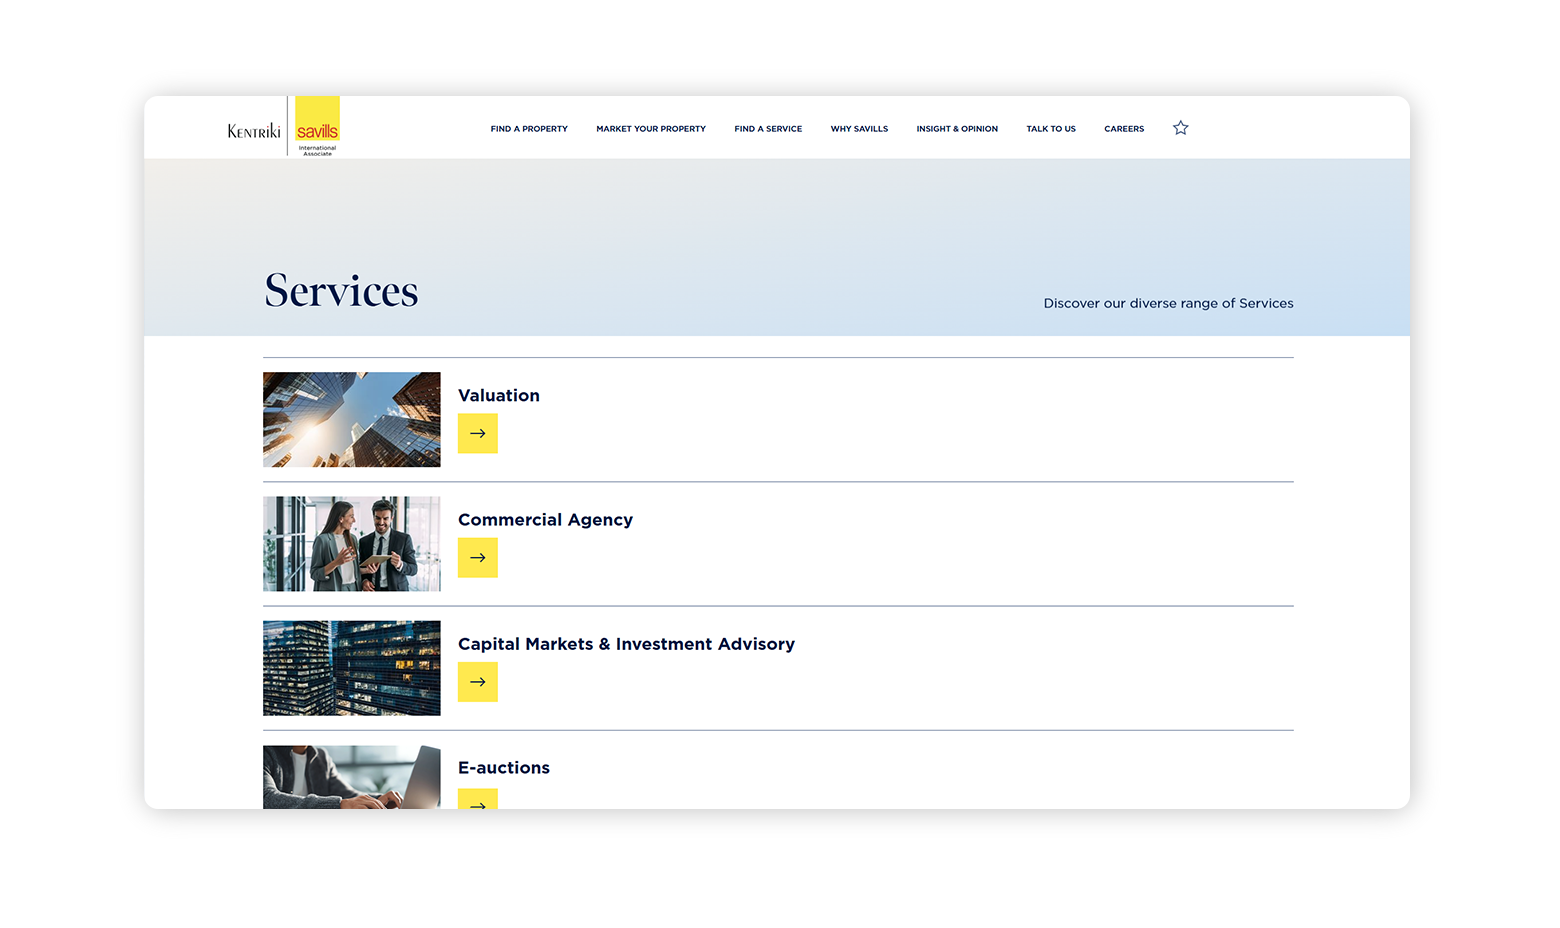Open the Market Your Property menu
This screenshot has height=928, width=1560.
click(x=650, y=128)
